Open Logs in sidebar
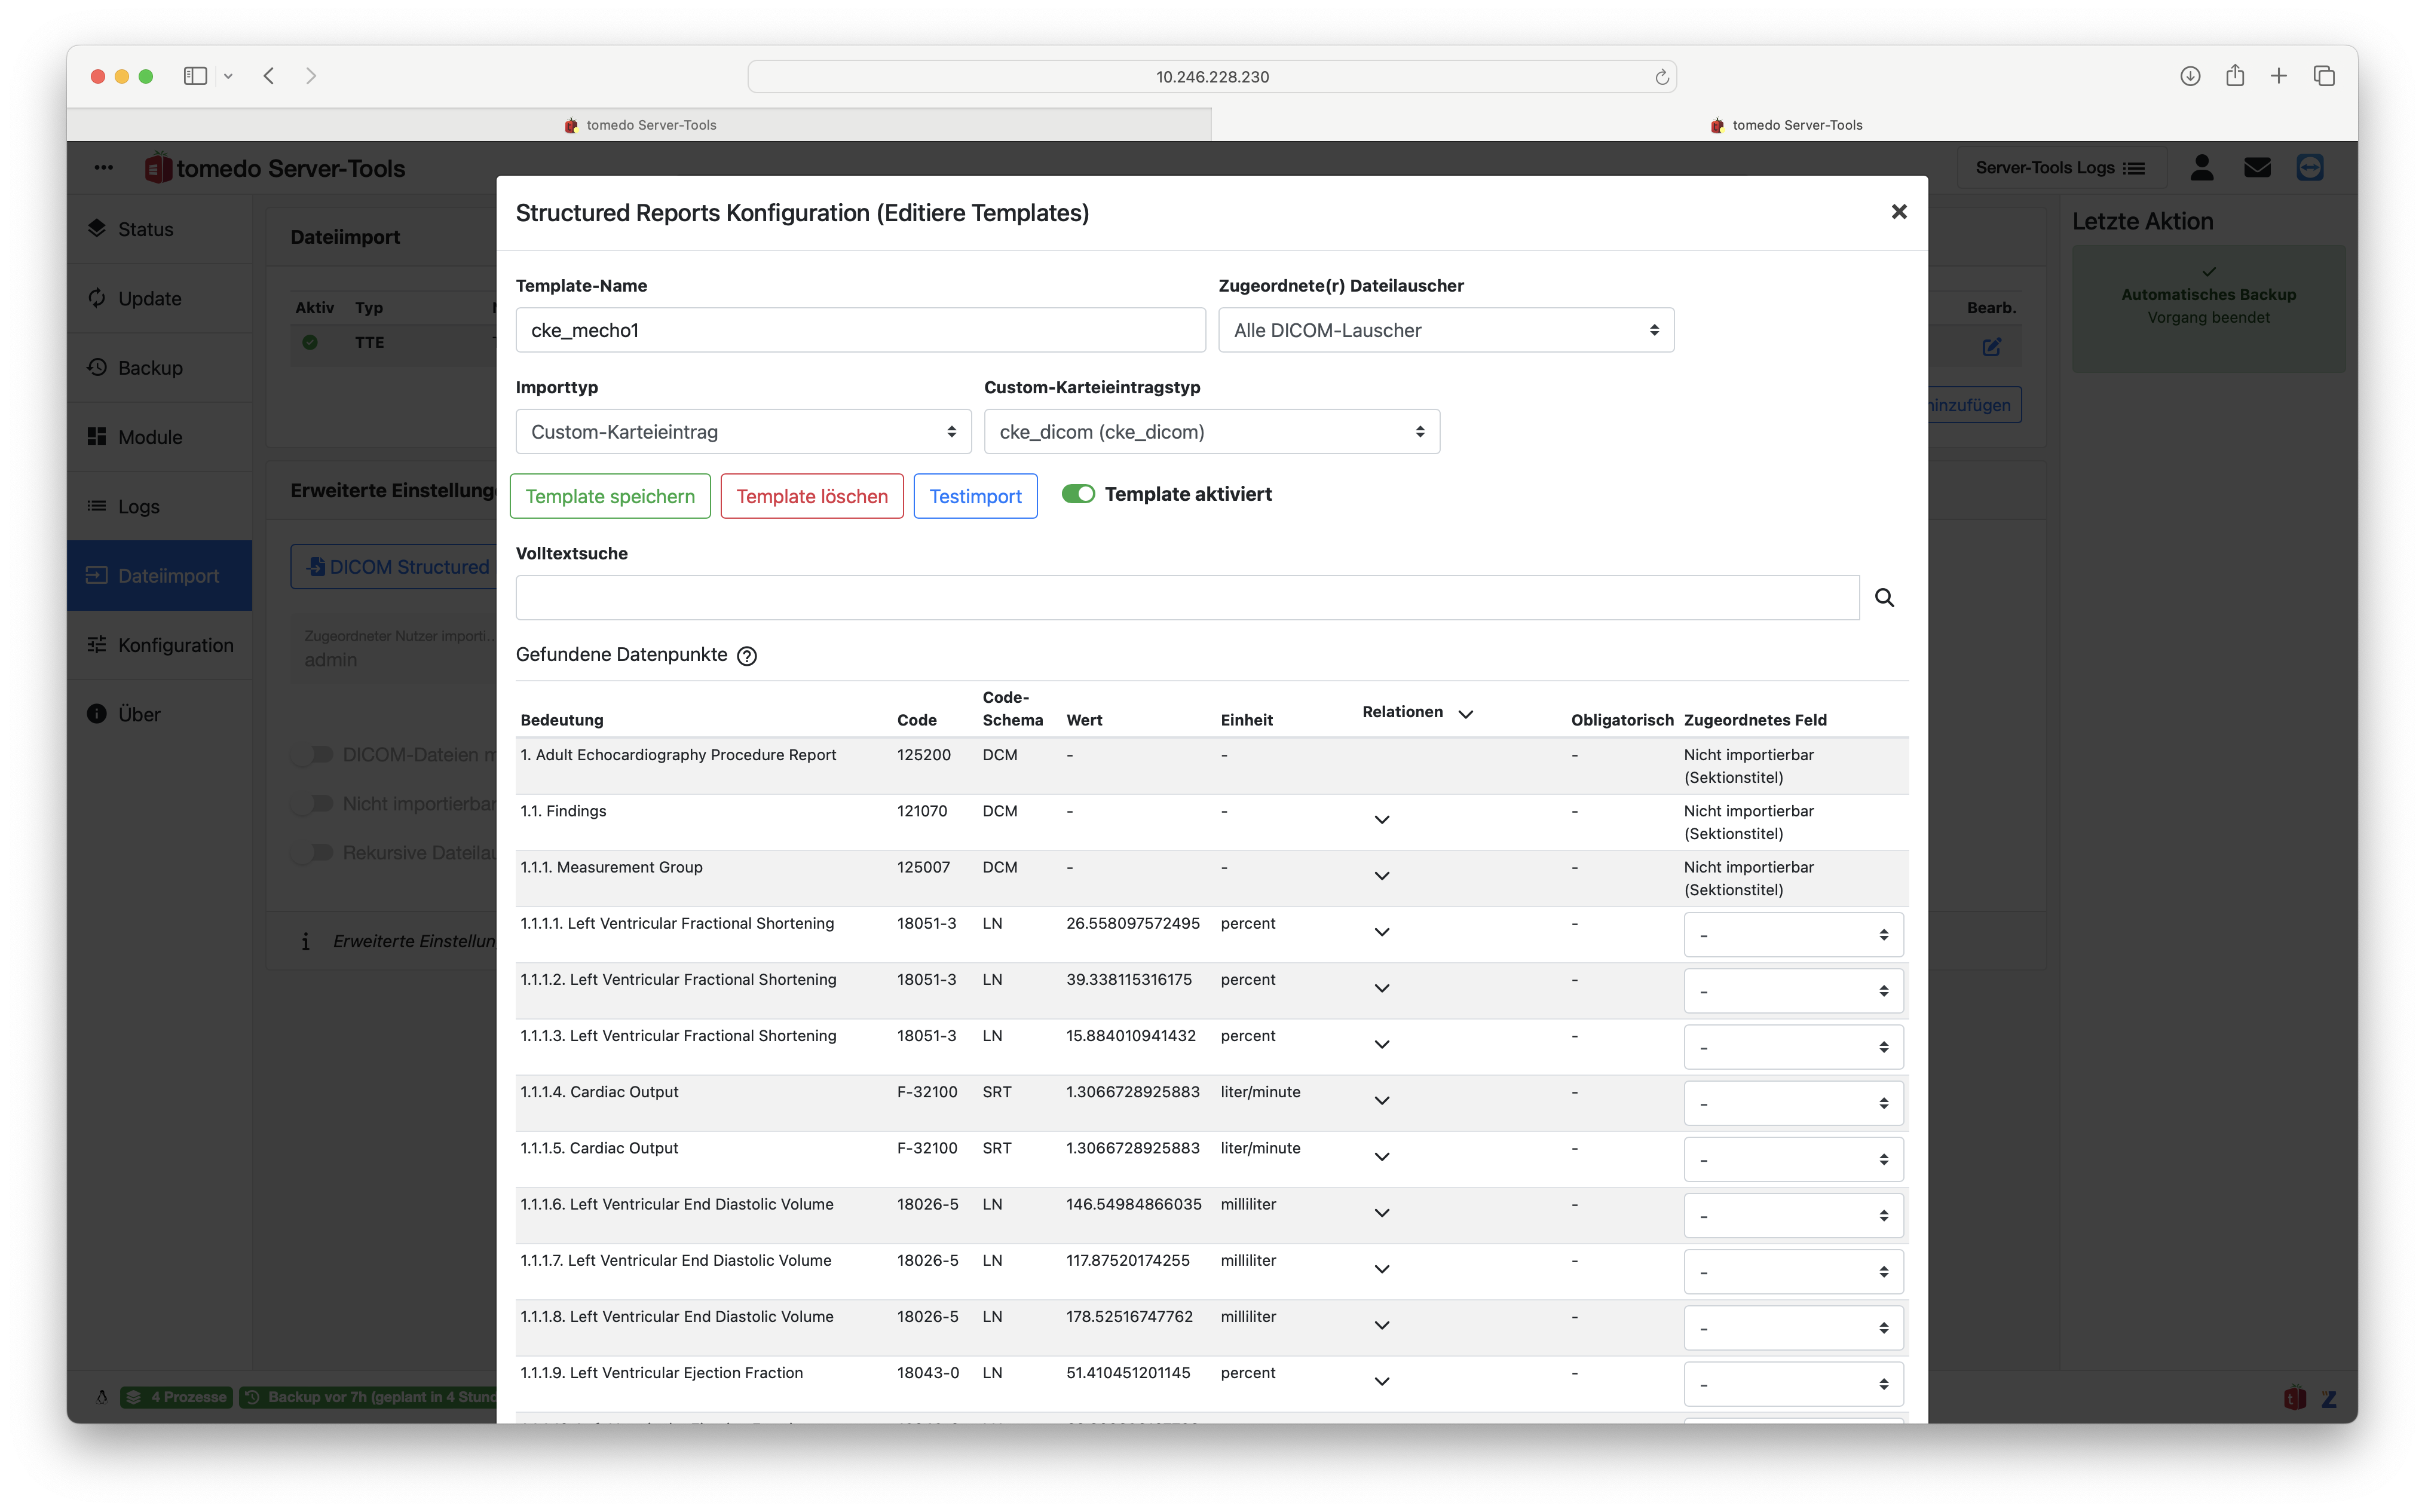This screenshot has width=2425, height=1512. (159, 506)
